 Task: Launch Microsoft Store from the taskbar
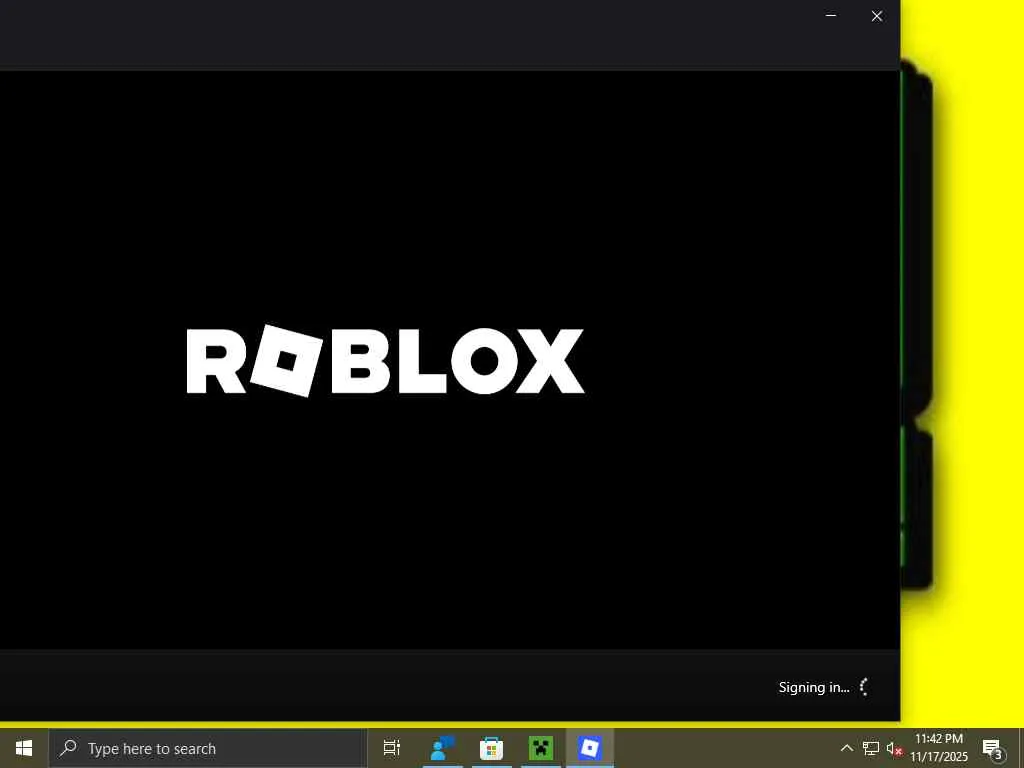click(492, 748)
